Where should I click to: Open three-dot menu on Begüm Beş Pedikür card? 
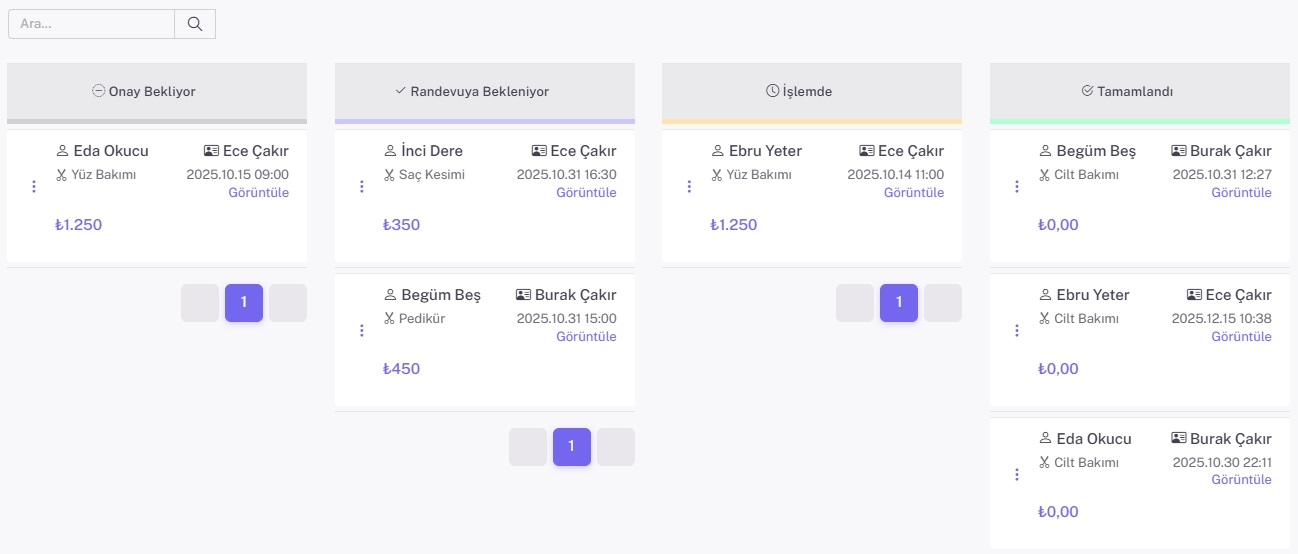pyautogui.click(x=362, y=331)
